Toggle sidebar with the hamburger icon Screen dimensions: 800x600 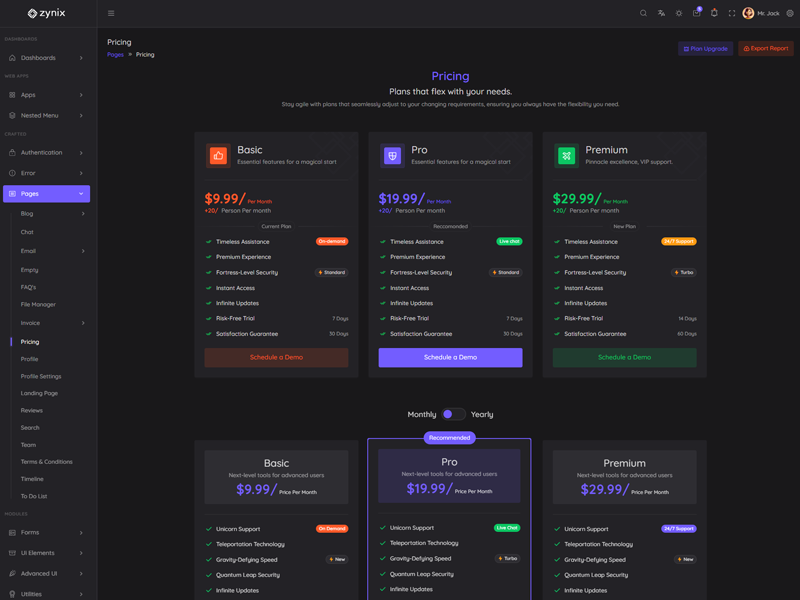coord(111,13)
